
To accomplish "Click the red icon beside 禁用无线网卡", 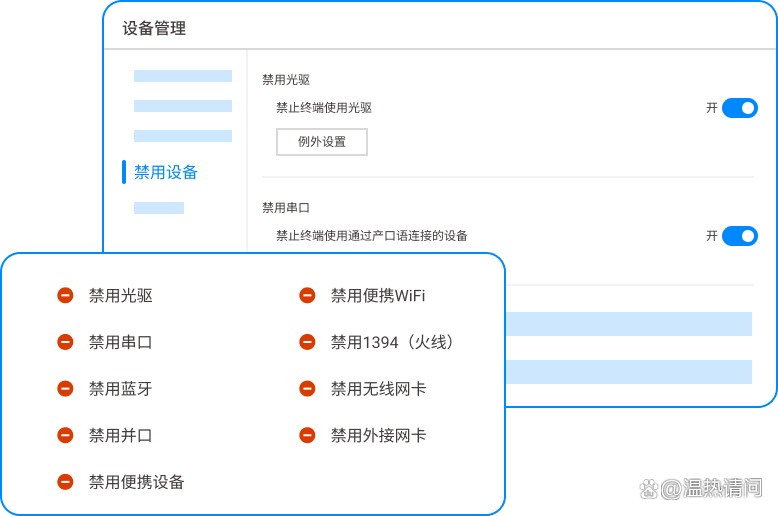I will click(x=308, y=389).
